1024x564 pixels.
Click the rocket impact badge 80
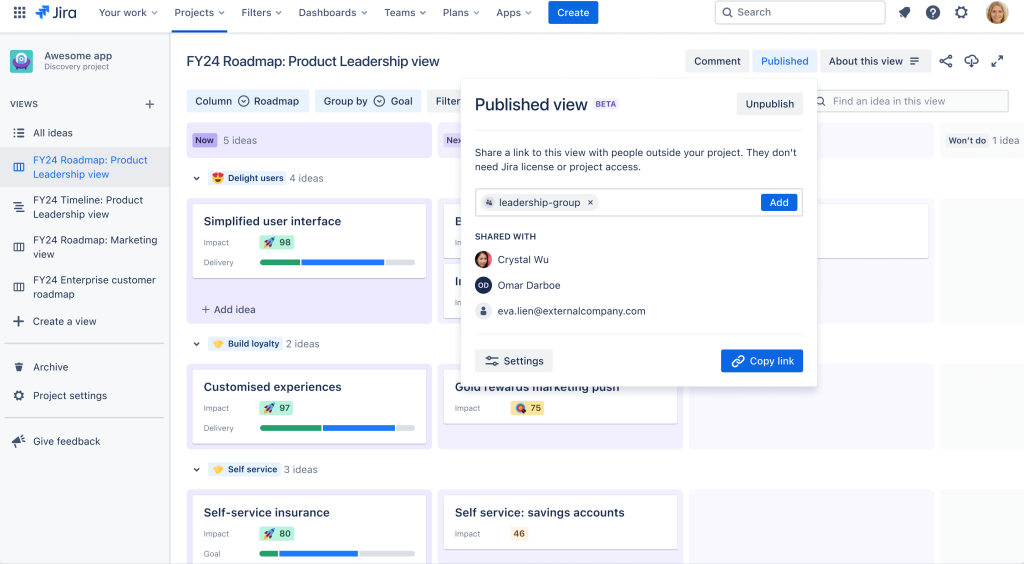coord(277,533)
